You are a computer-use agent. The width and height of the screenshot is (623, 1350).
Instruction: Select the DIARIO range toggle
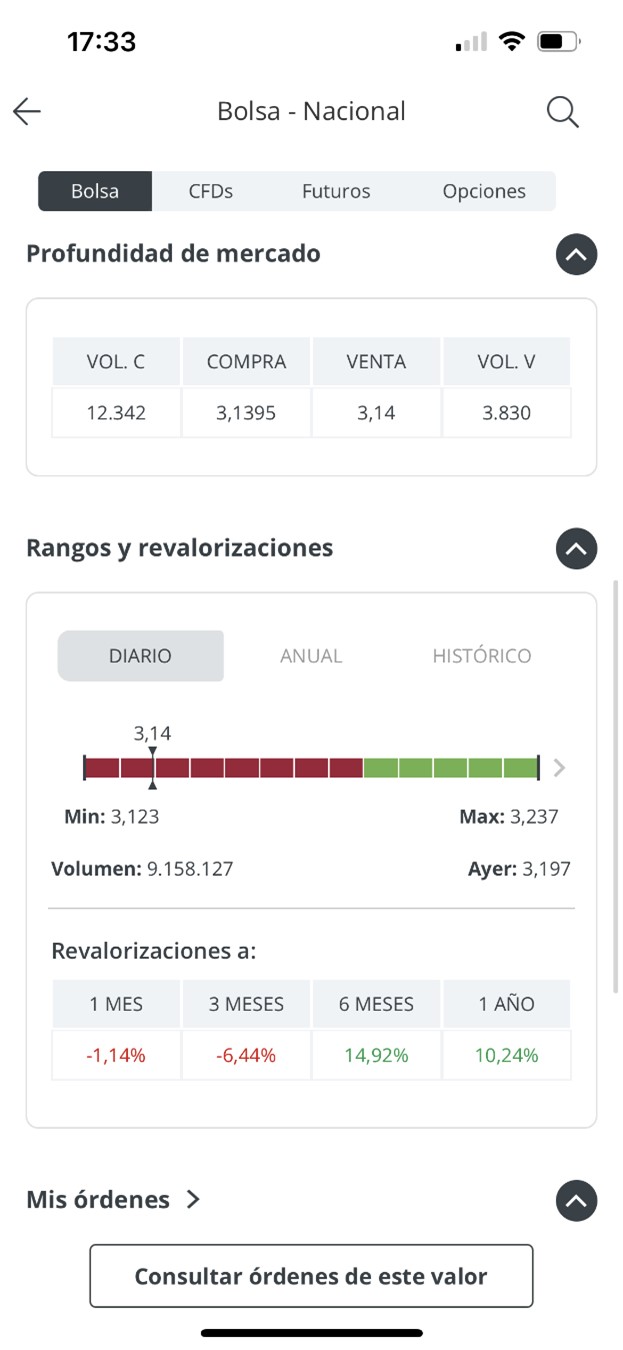pos(140,656)
